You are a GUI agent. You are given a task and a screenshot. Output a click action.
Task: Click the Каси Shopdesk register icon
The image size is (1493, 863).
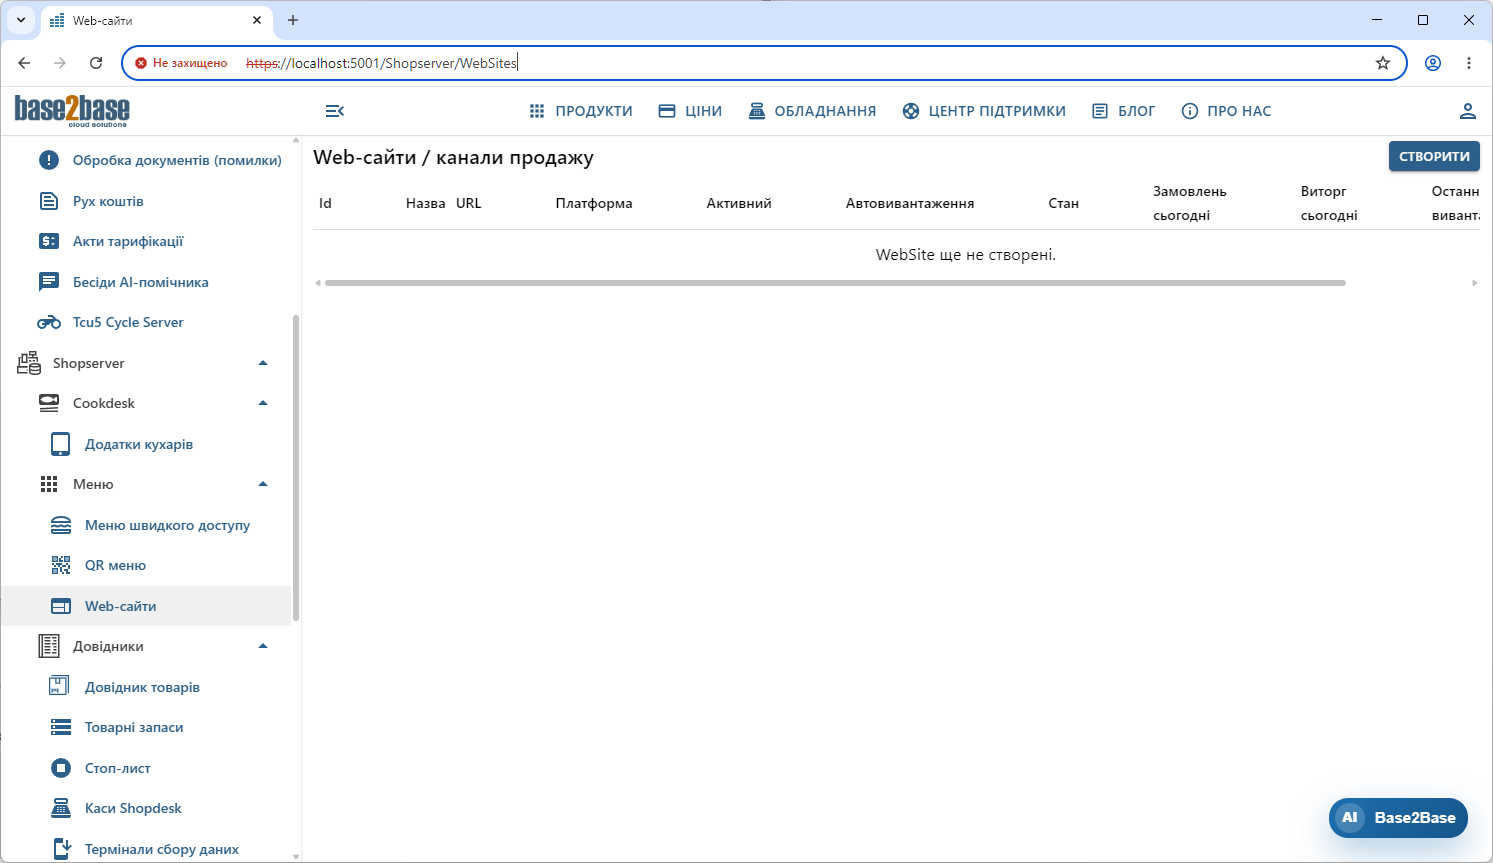pos(61,808)
